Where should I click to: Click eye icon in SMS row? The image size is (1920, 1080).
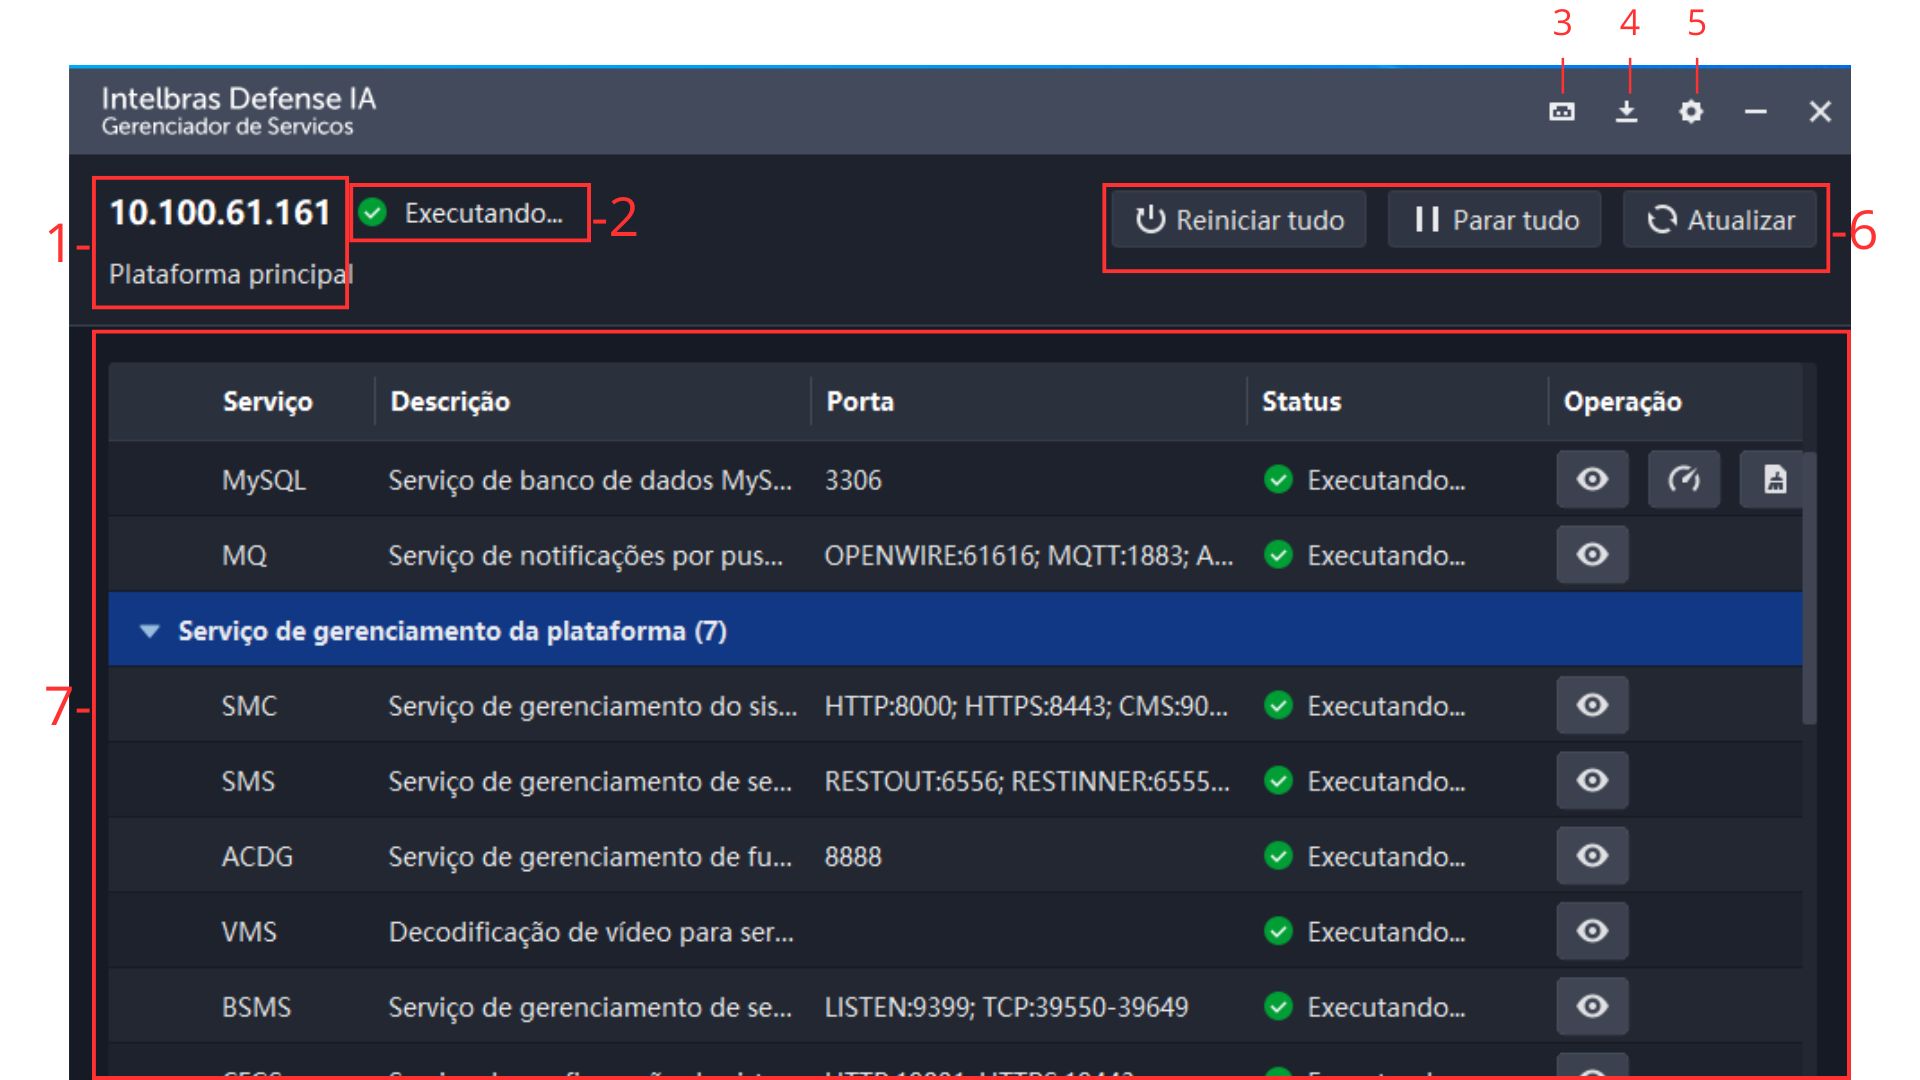1592,781
